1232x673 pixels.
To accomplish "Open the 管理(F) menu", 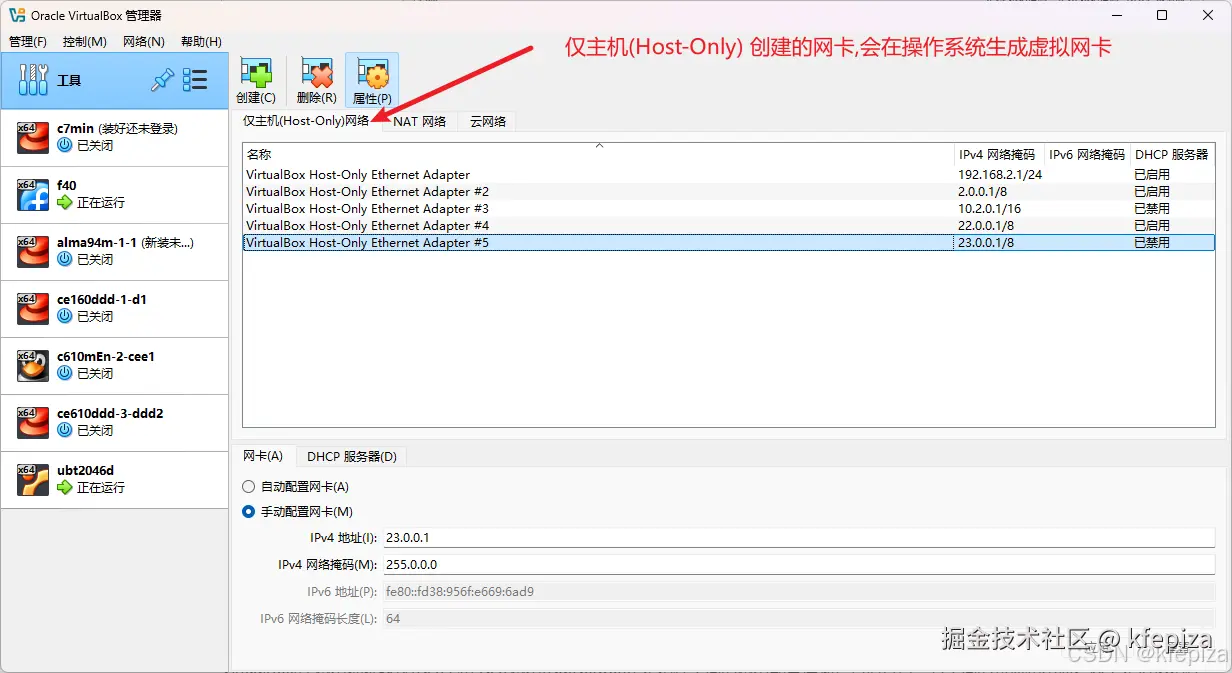I will pos(28,41).
